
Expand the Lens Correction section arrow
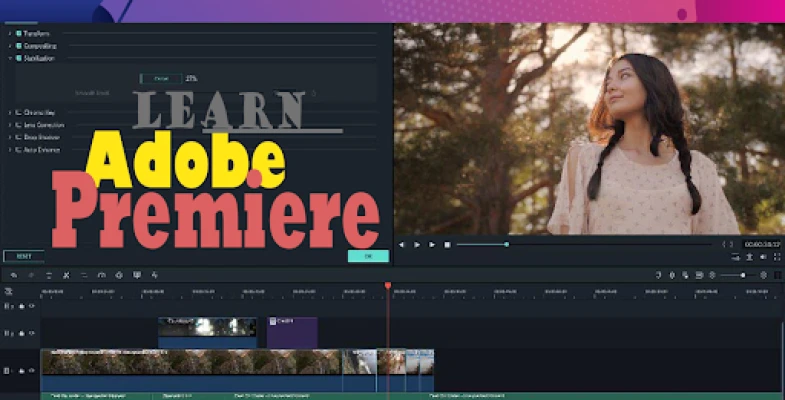coord(10,125)
